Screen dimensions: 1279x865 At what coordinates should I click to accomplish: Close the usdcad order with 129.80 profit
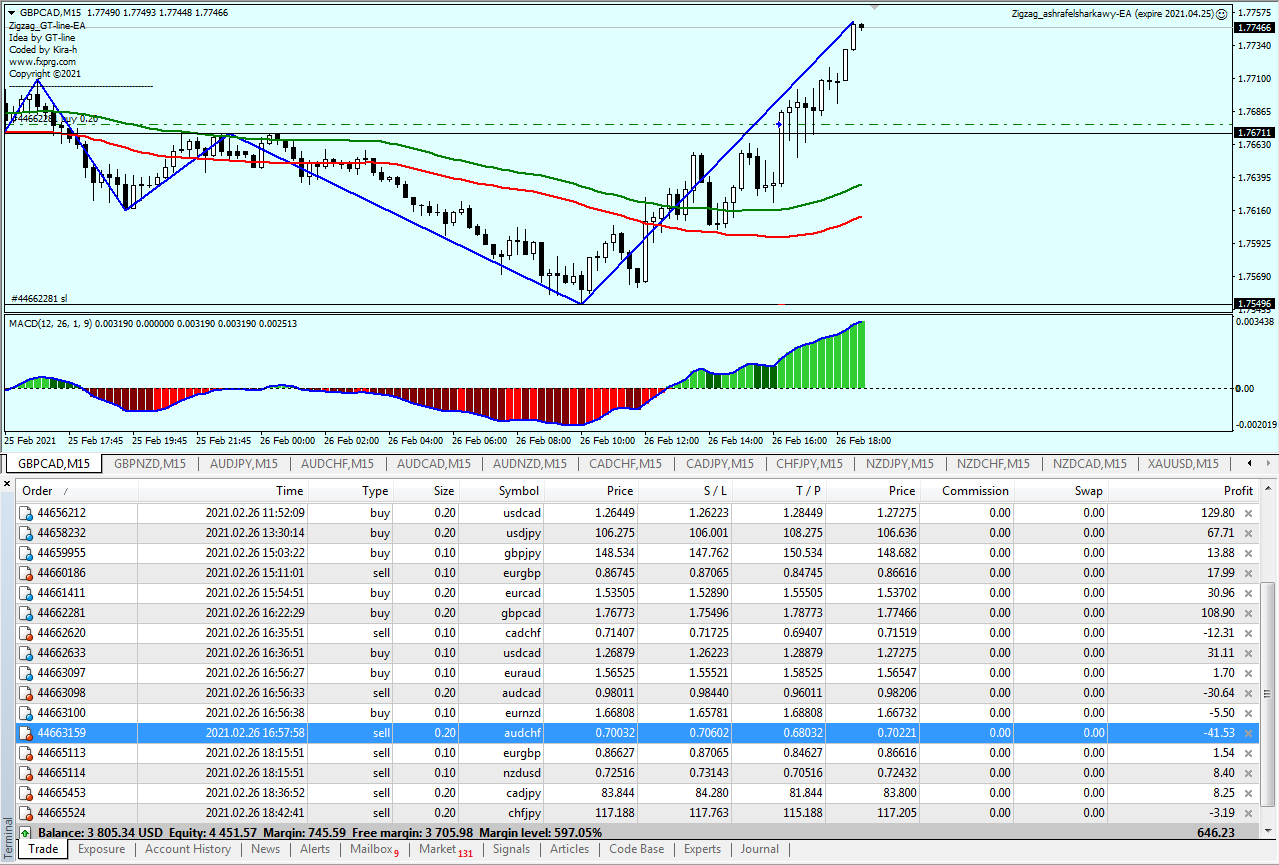click(1248, 513)
